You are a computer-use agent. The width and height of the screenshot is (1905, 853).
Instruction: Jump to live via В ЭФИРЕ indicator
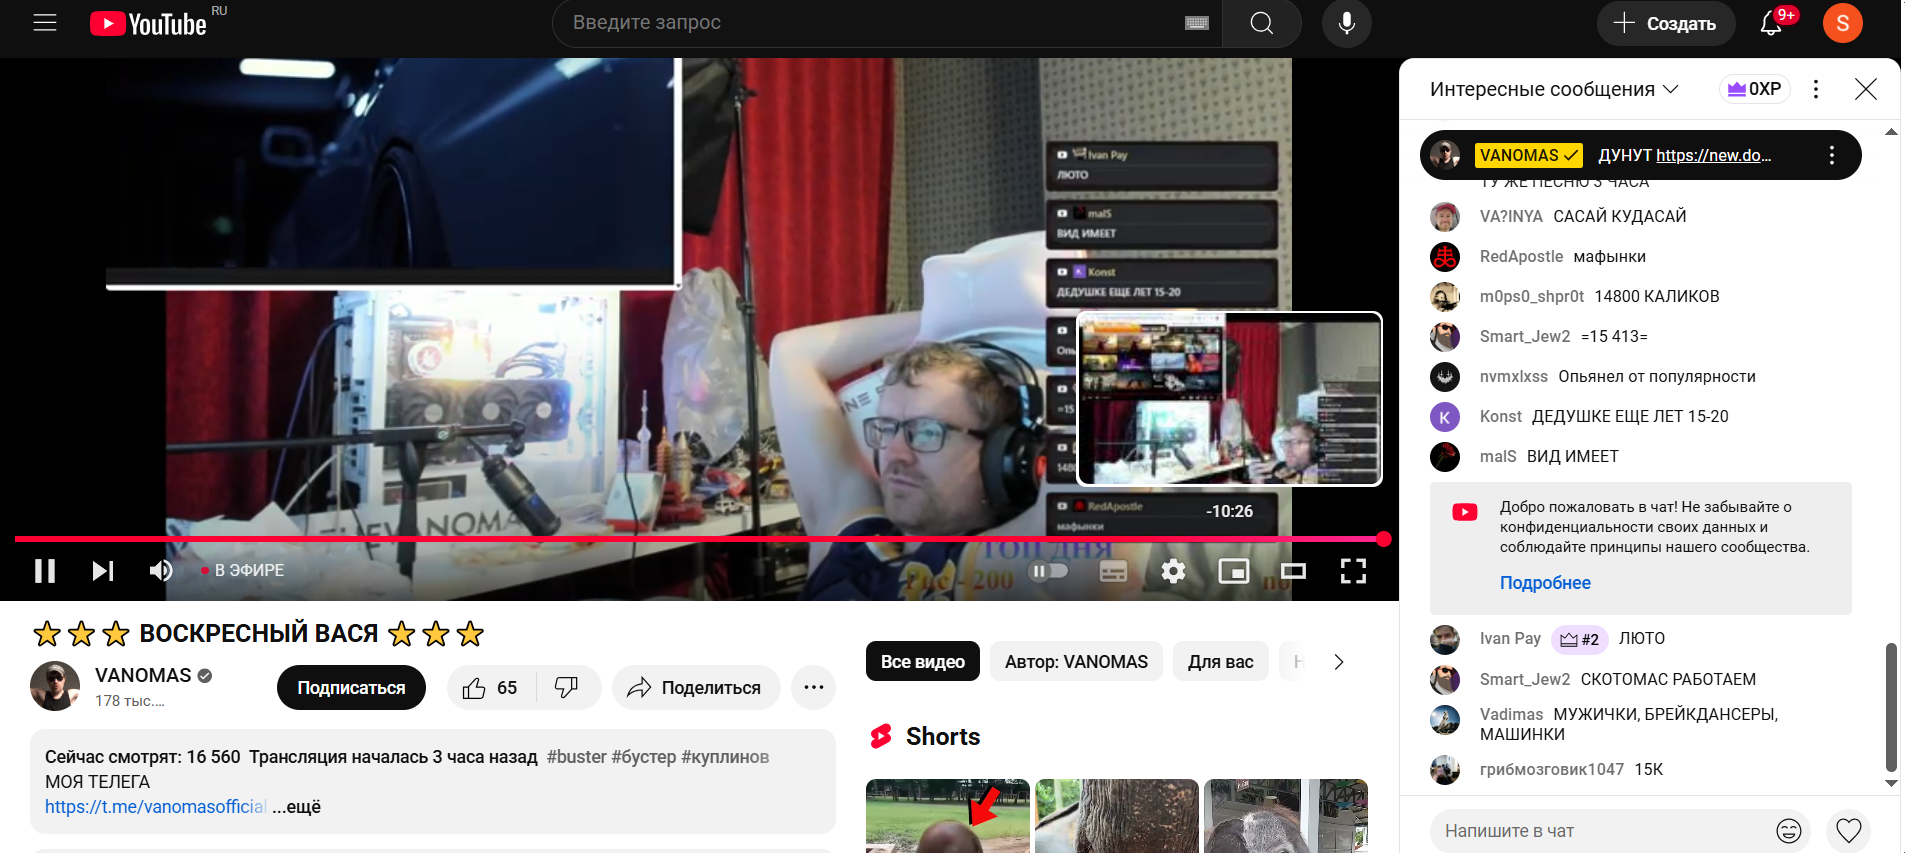[243, 571]
